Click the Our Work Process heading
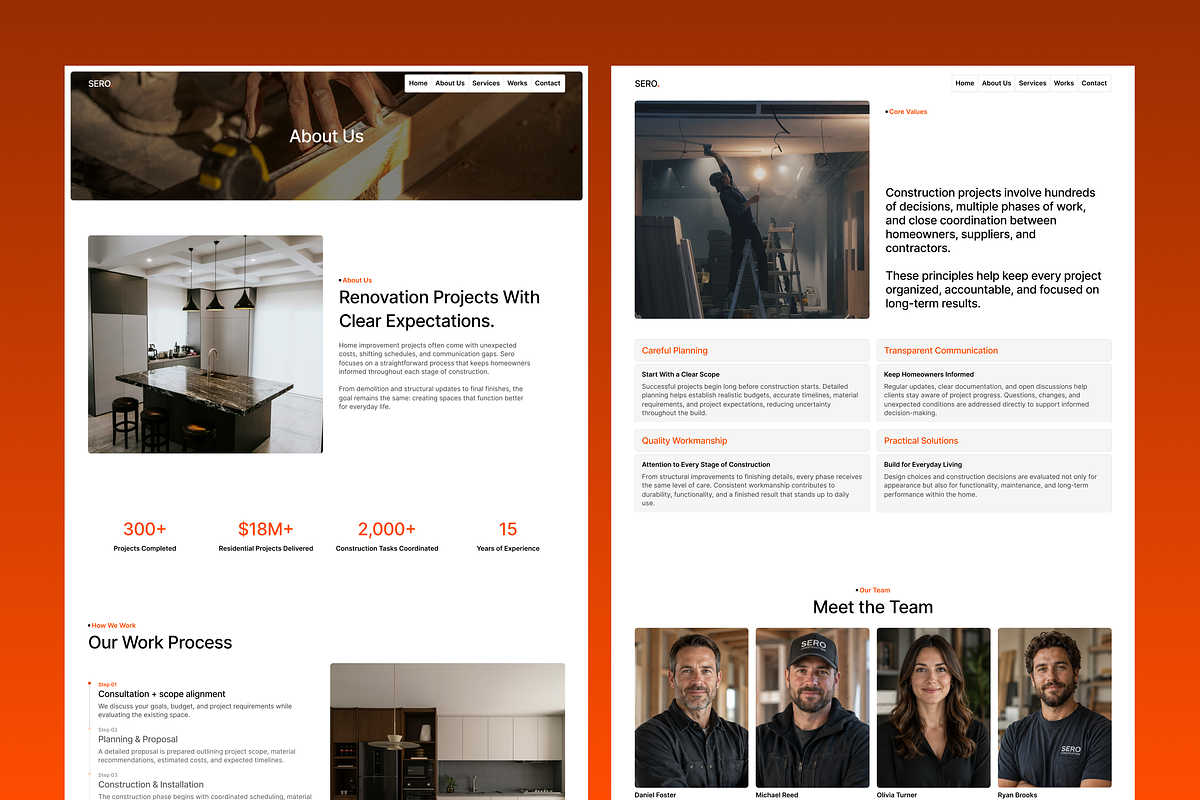1200x800 pixels. tap(160, 642)
